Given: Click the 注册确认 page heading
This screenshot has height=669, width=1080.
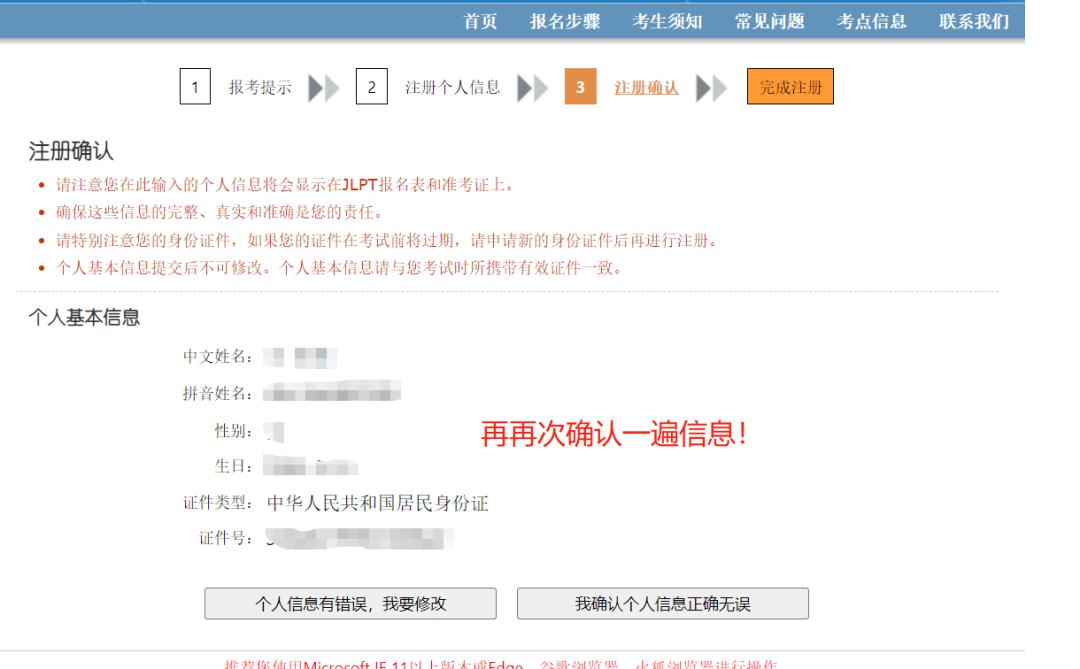Looking at the screenshot, I should pos(71,151).
